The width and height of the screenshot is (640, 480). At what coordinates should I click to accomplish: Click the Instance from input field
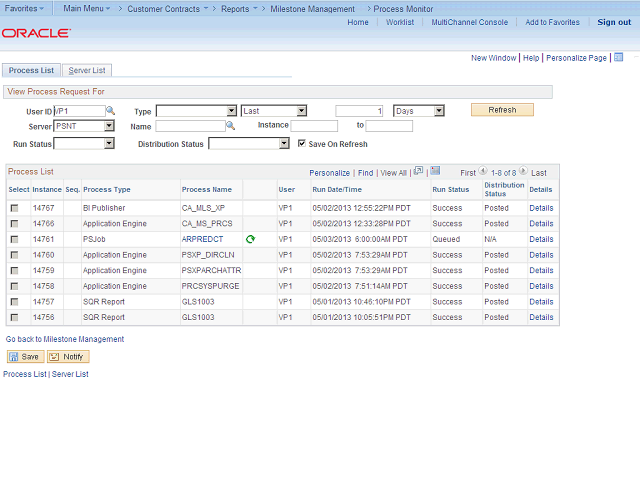pos(314,126)
